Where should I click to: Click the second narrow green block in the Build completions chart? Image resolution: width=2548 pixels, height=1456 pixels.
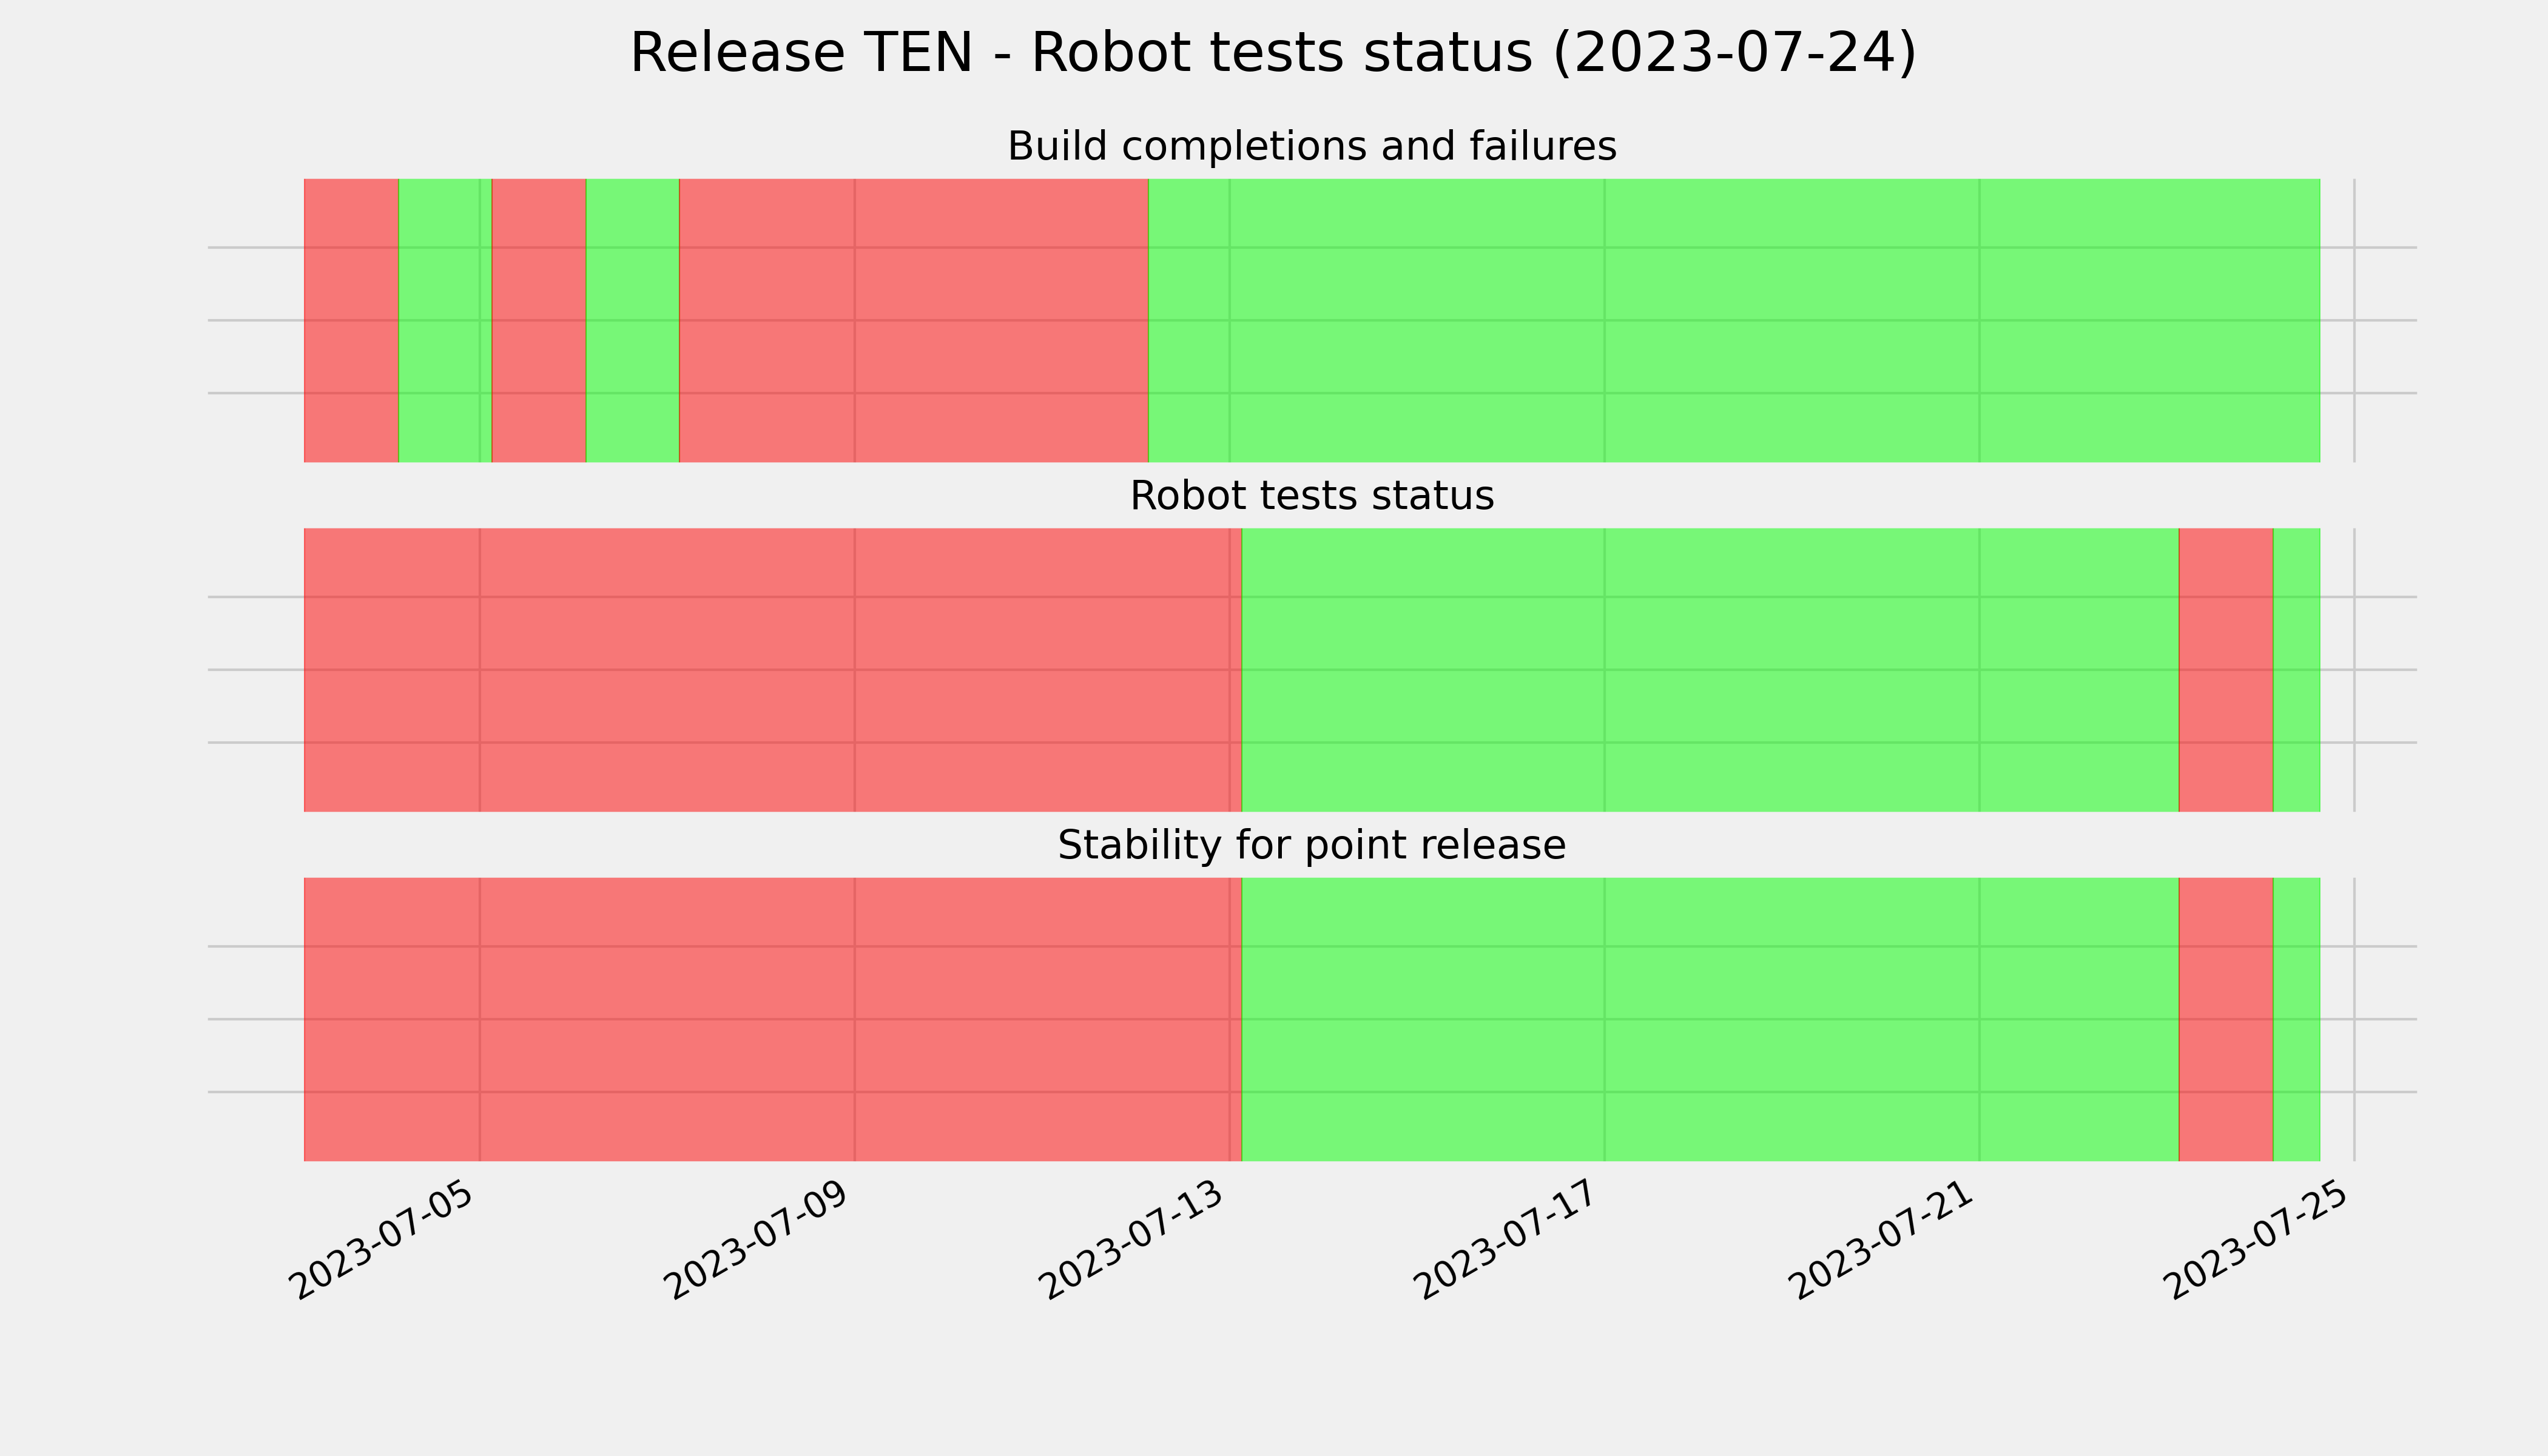pos(632,320)
